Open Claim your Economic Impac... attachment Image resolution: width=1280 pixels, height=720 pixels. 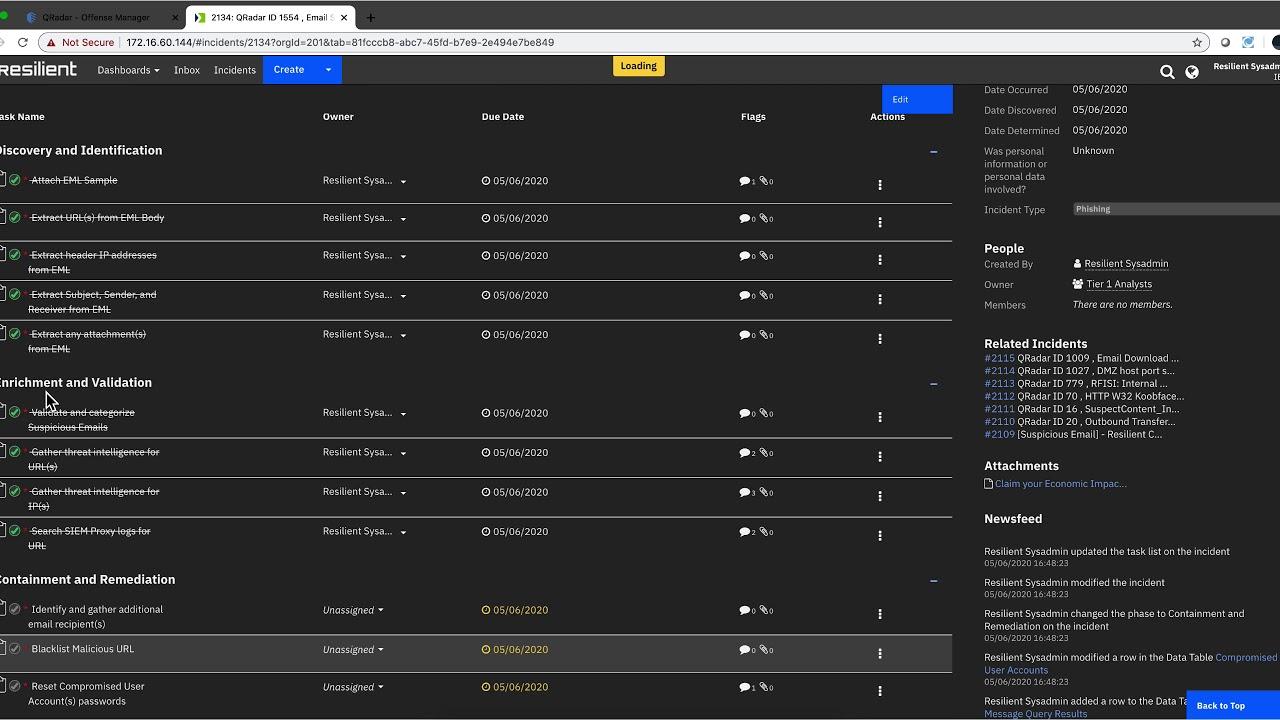[x=1060, y=484]
